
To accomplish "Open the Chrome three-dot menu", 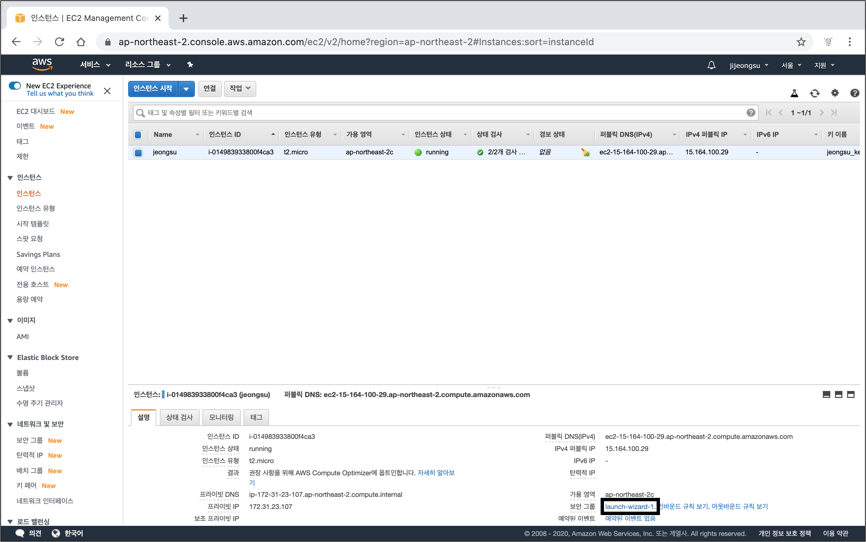I will click(849, 42).
